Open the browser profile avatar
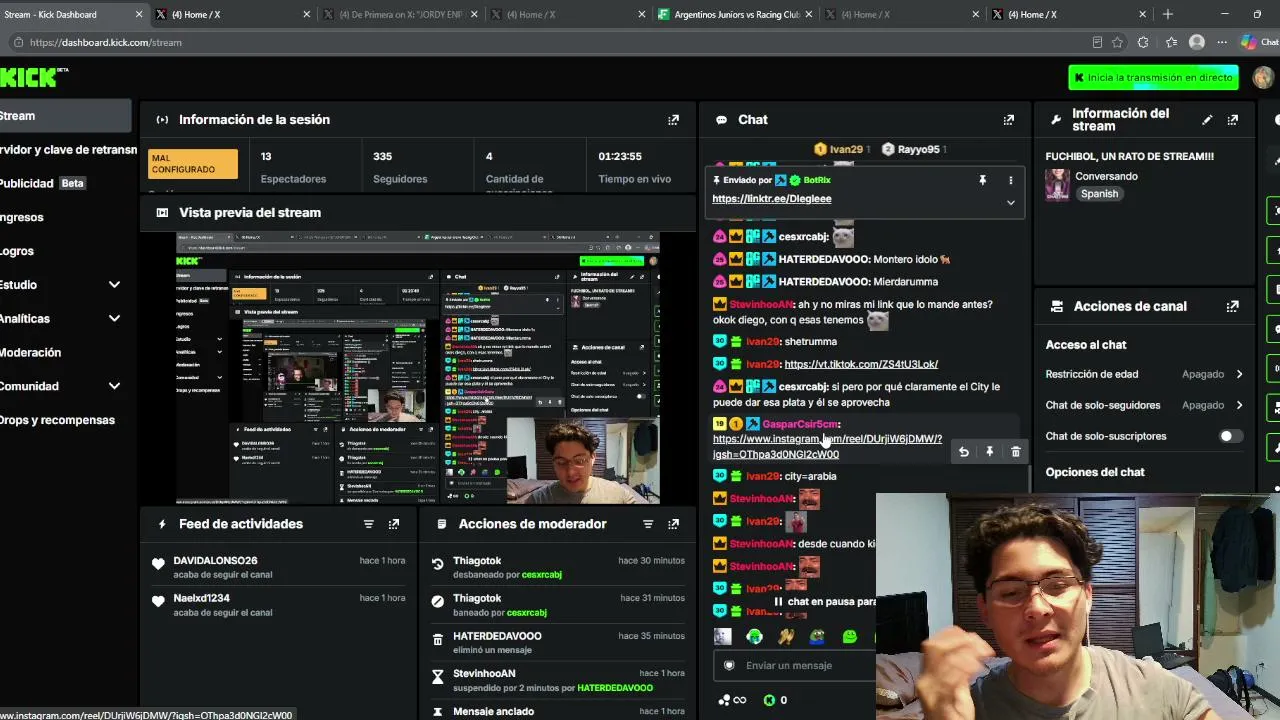Screen dimensions: 1280x720 tap(1197, 42)
